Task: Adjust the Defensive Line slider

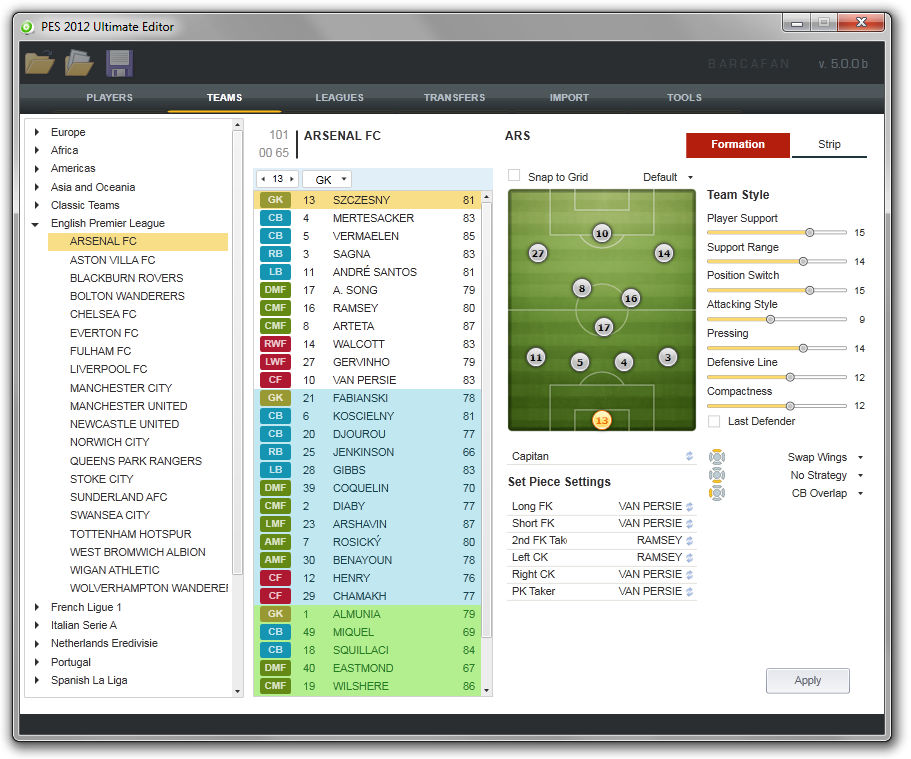Action: (790, 377)
